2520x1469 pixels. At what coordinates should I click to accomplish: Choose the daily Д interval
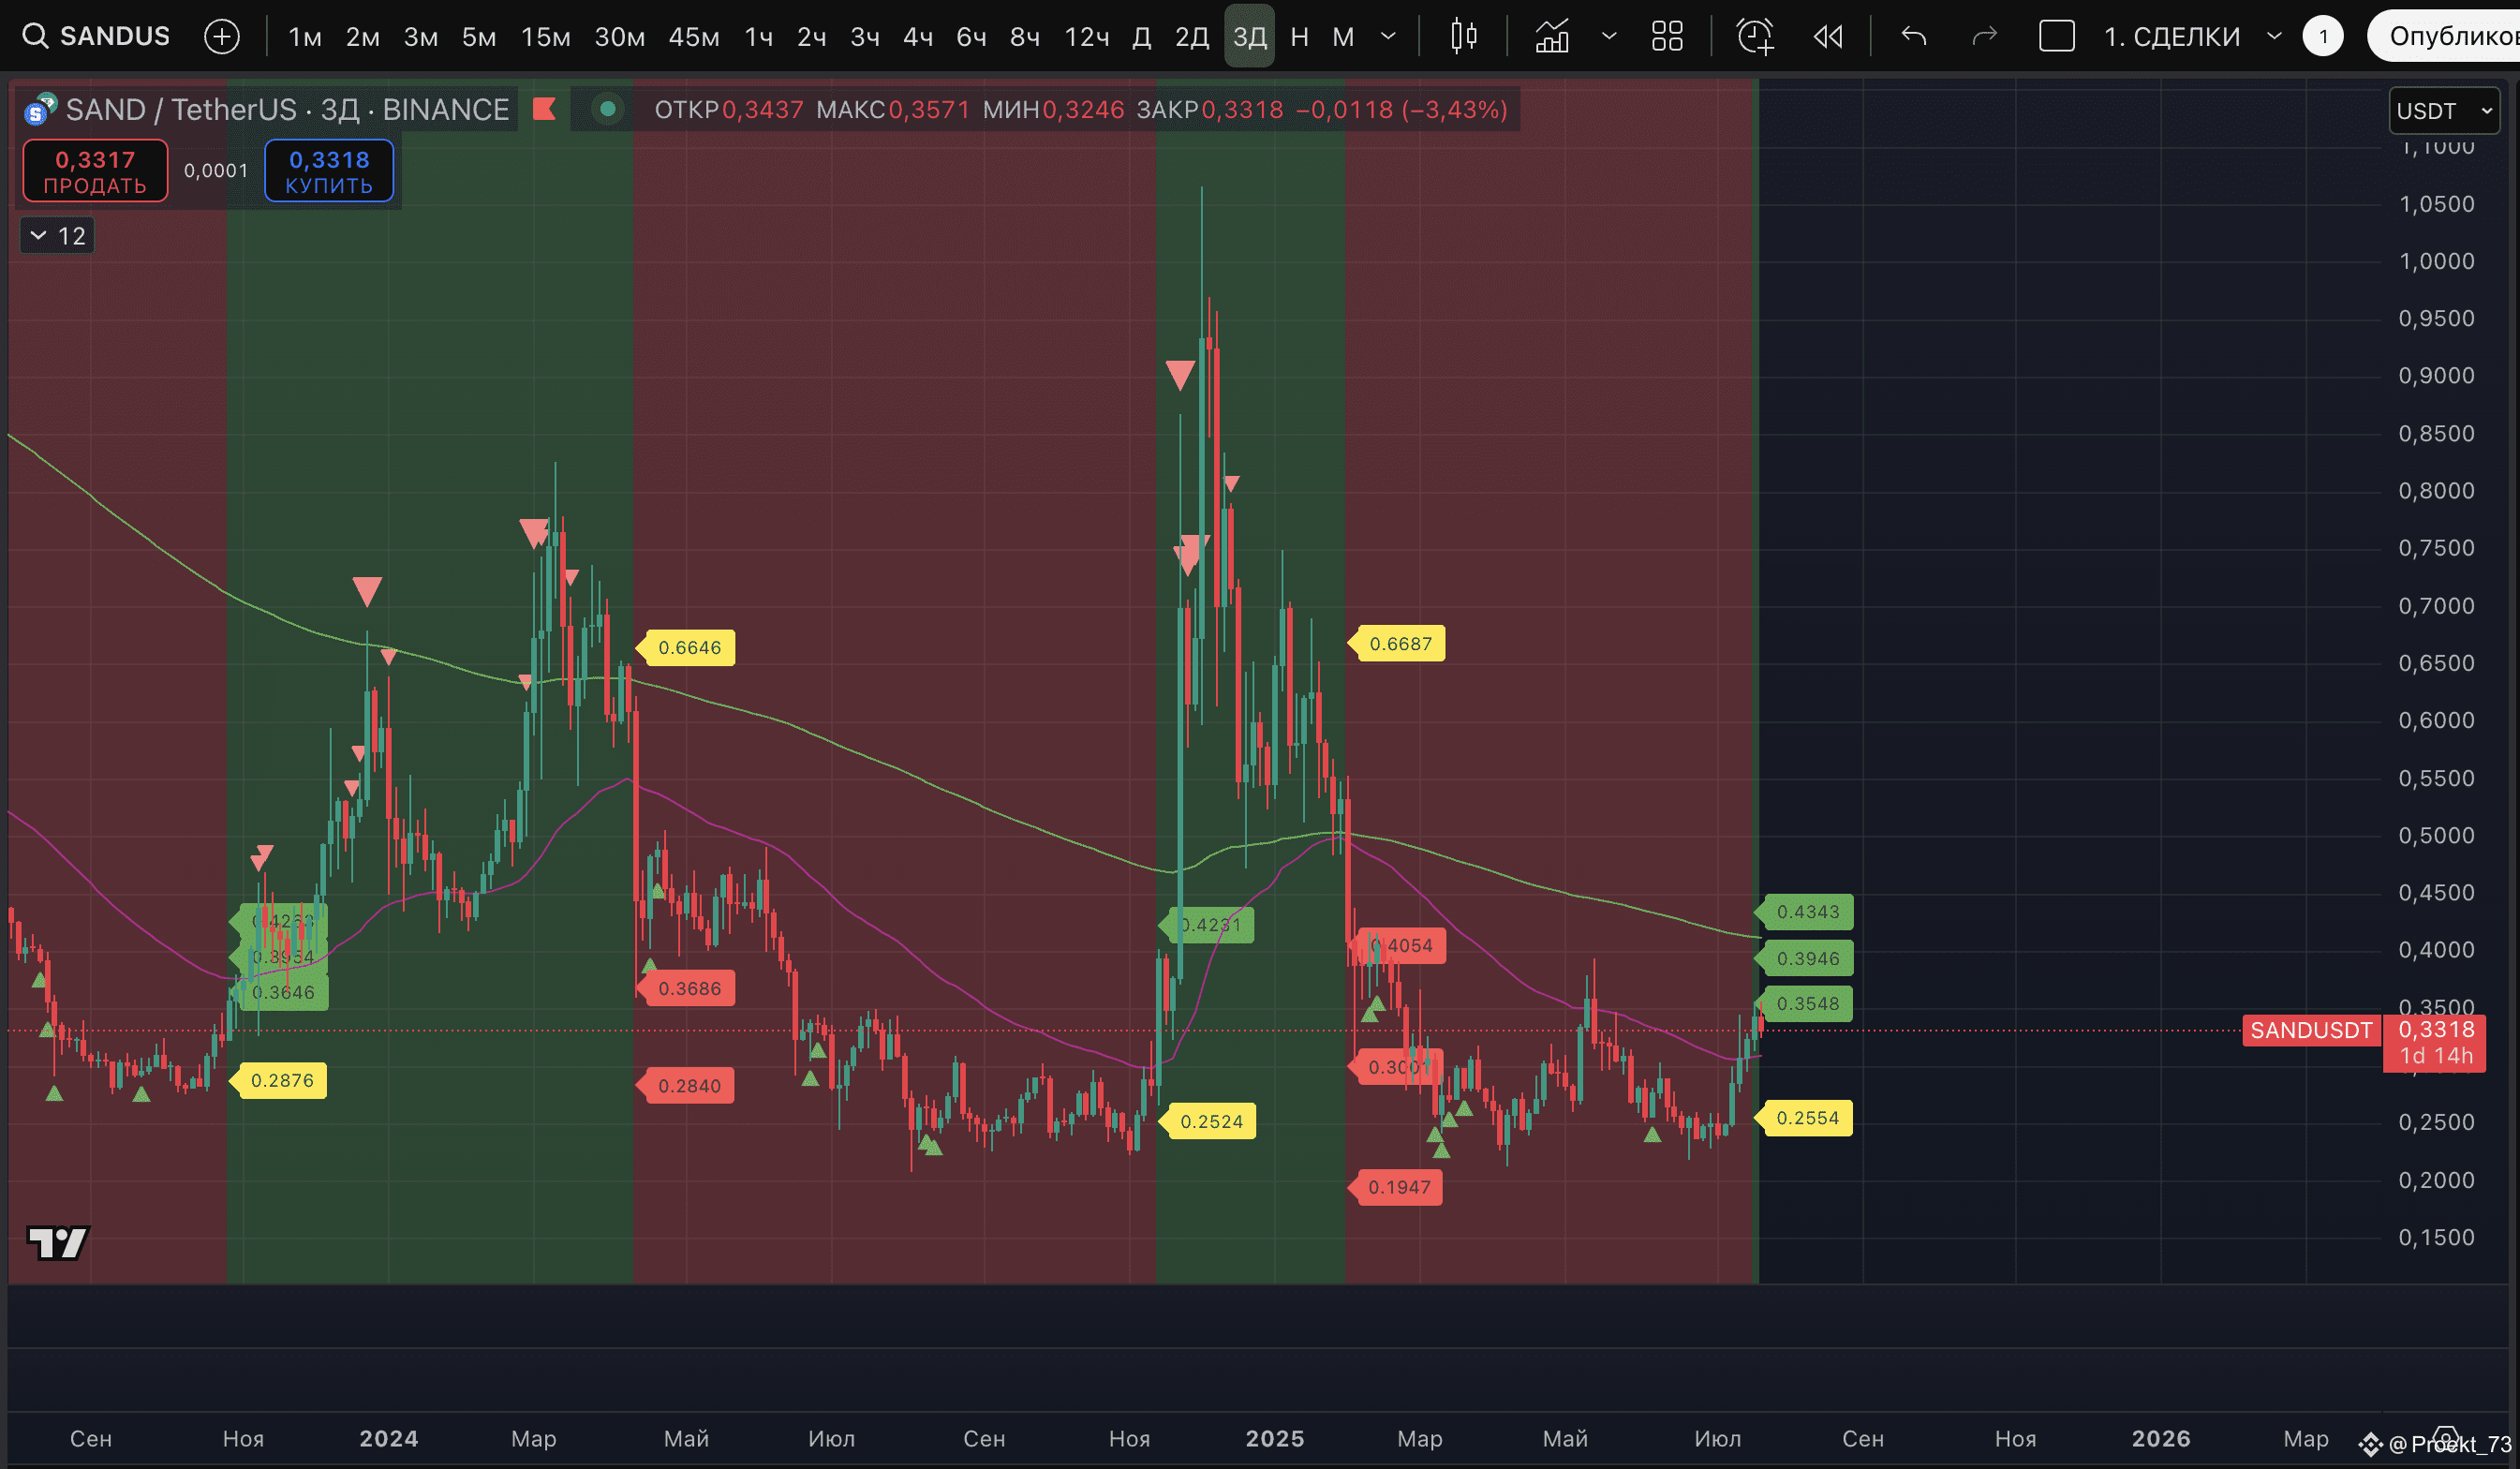tap(1141, 37)
